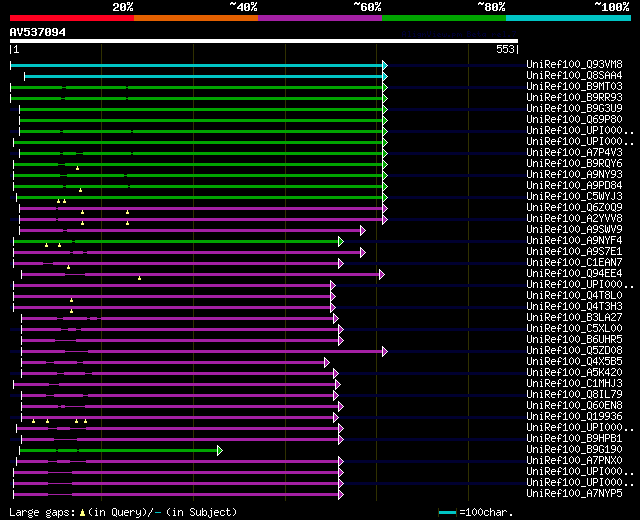
Task: Select the UniRef100_Q8IL79 label
Action: 574,395
